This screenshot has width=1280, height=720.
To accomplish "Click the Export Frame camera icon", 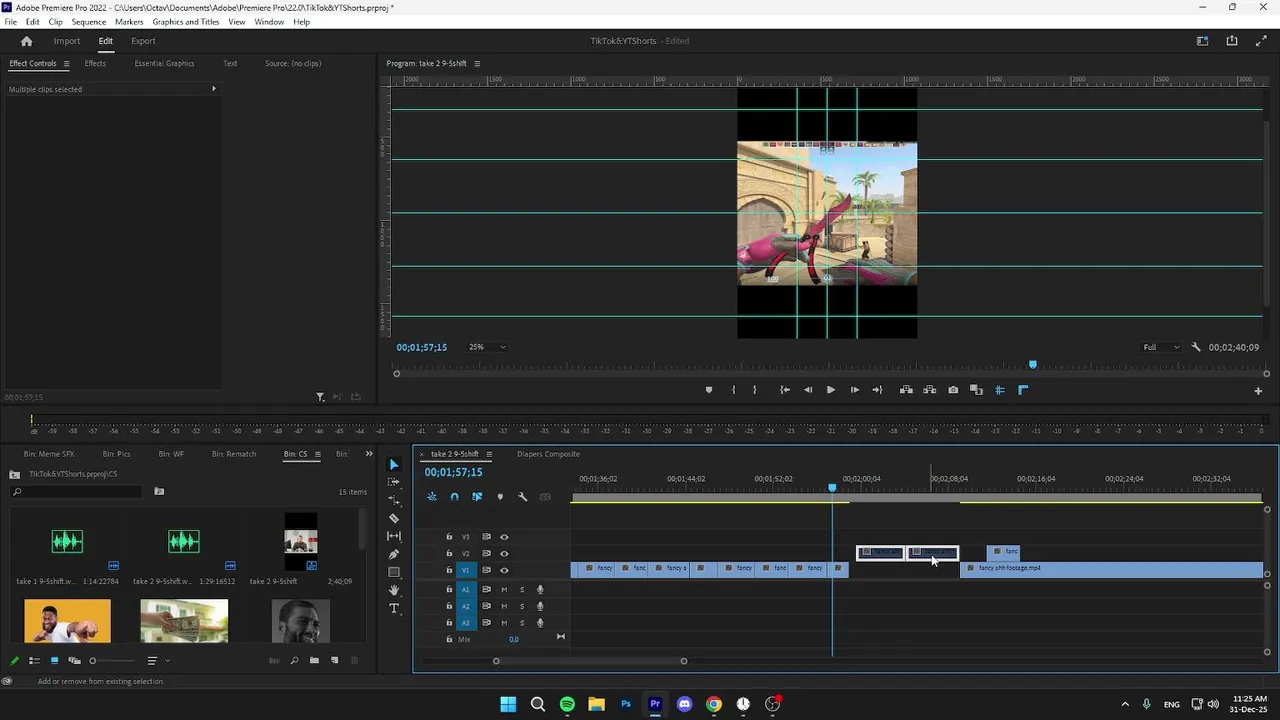I will point(953,390).
